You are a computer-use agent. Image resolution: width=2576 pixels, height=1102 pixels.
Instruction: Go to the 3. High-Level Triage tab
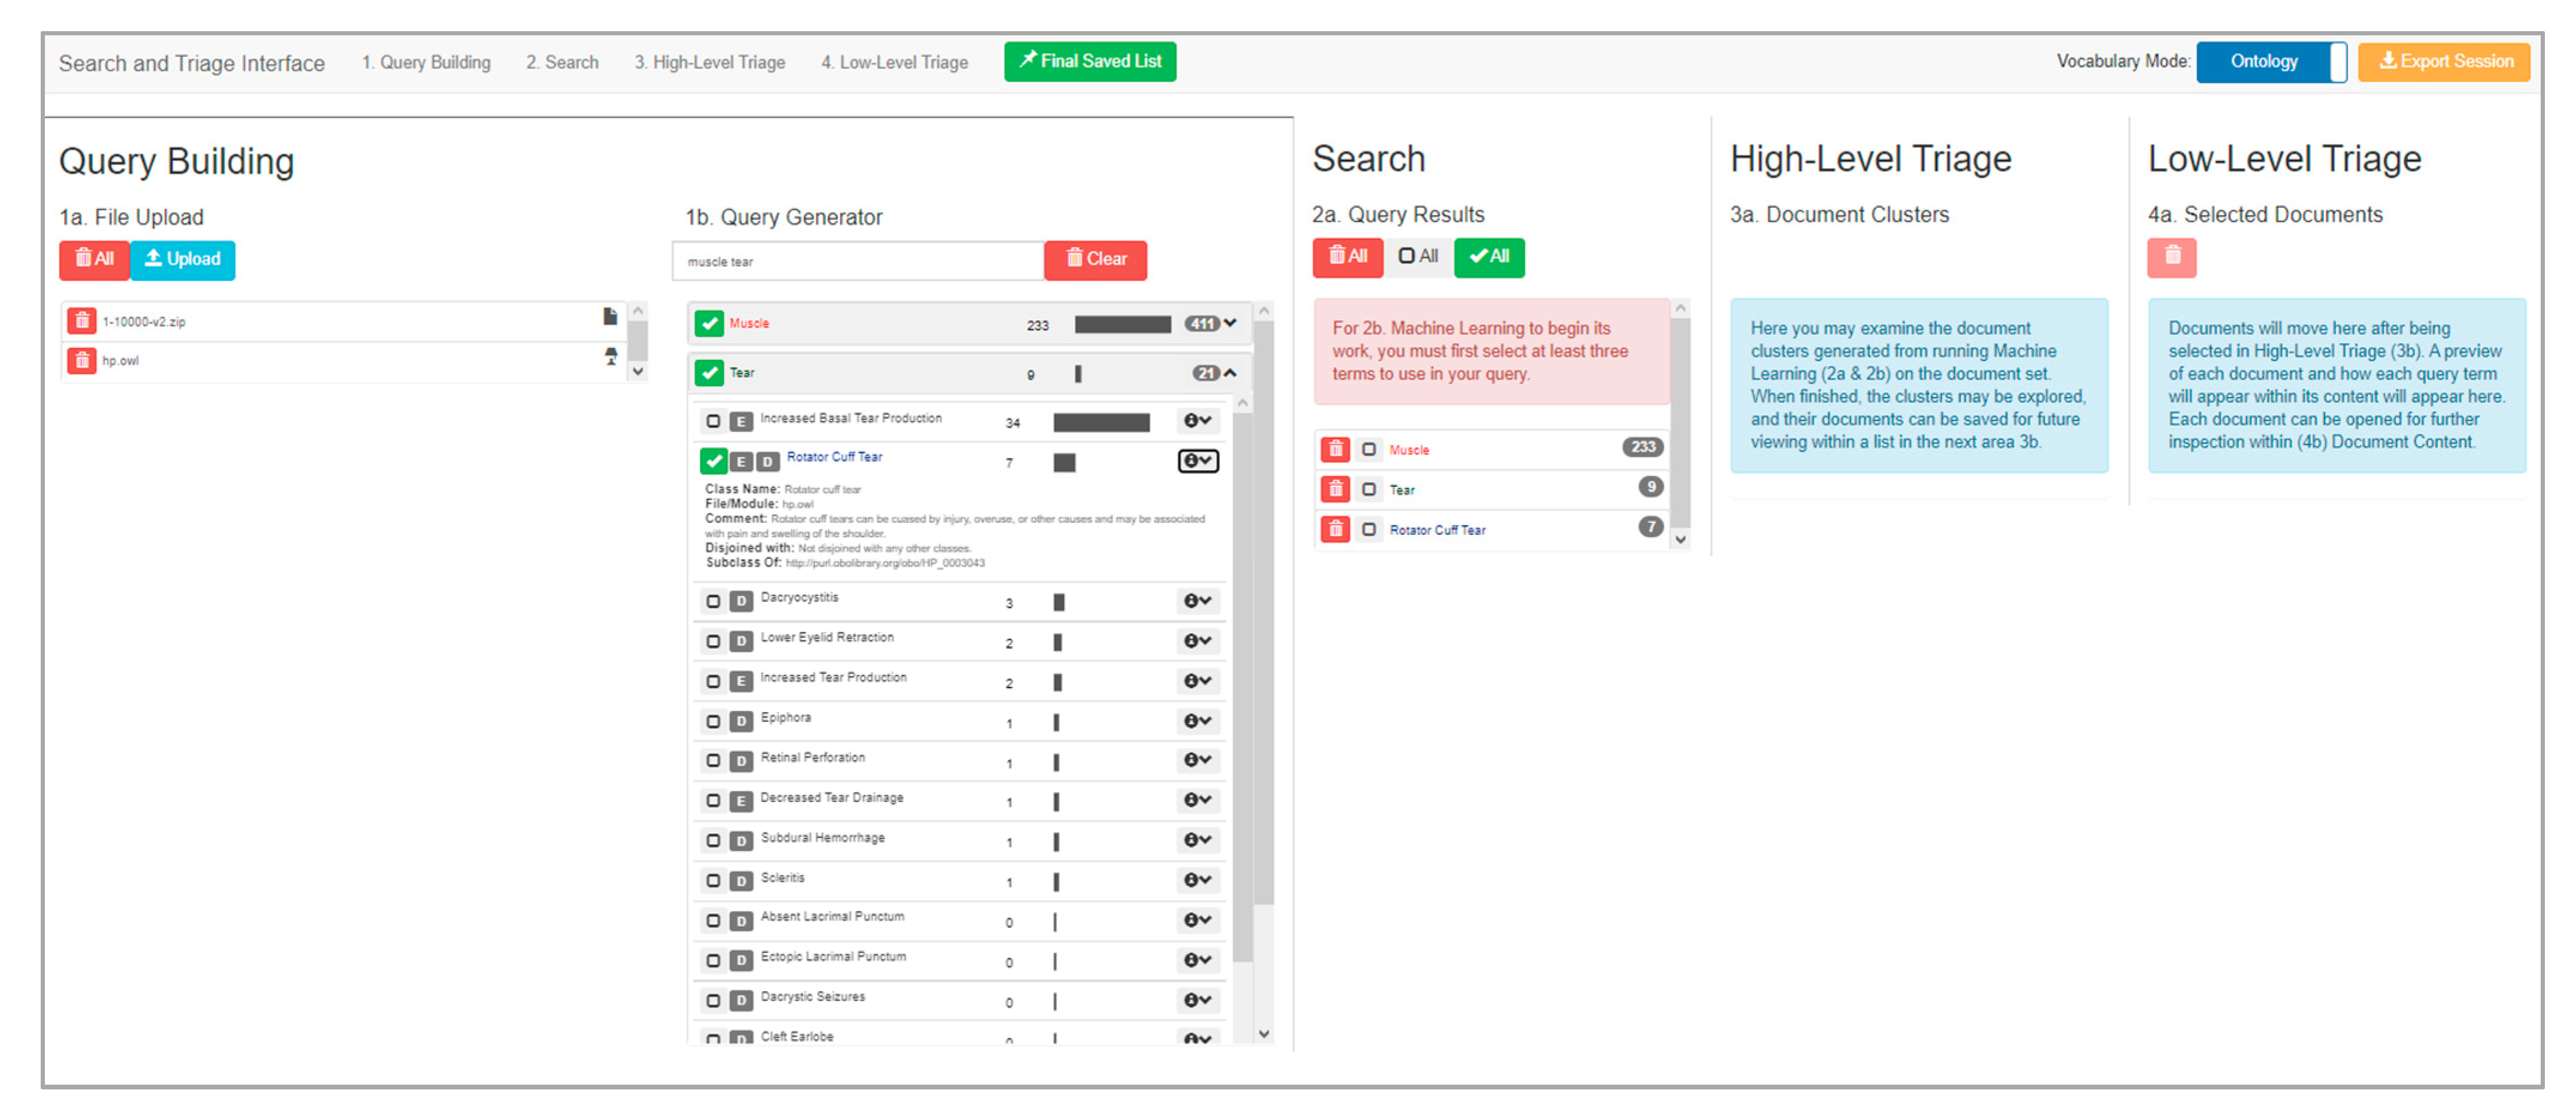(x=709, y=62)
